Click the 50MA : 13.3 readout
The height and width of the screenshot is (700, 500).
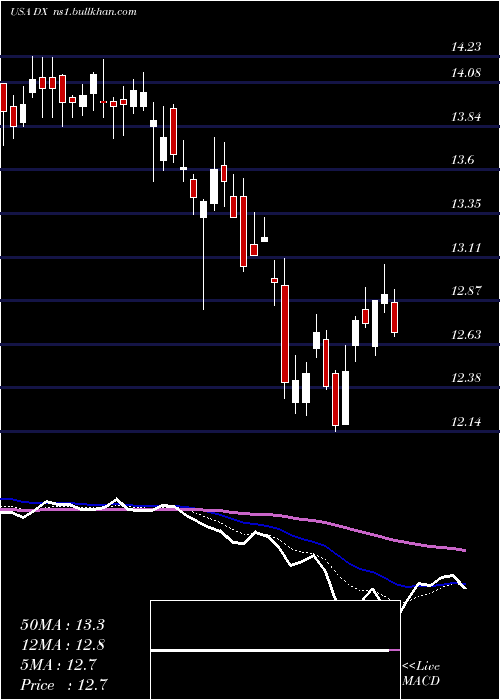tap(62, 625)
